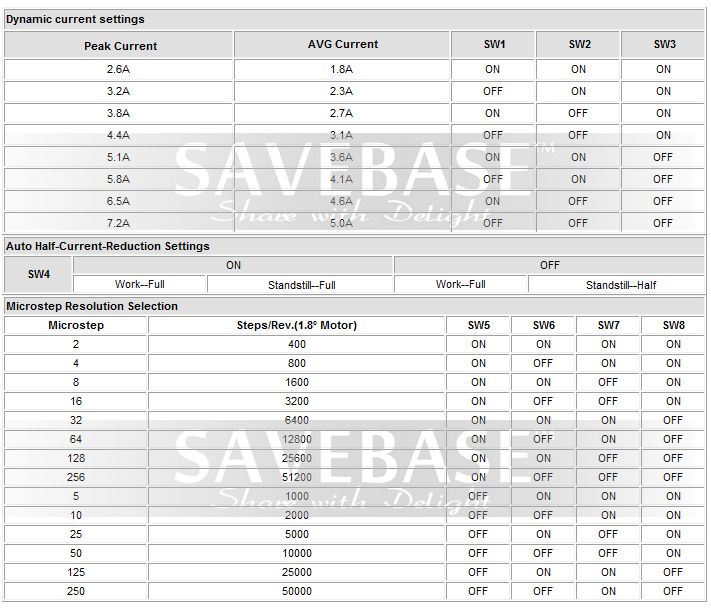Click the 50000 steps per revolution cell
Image resolution: width=711 pixels, height=612 pixels.
pos(297,591)
